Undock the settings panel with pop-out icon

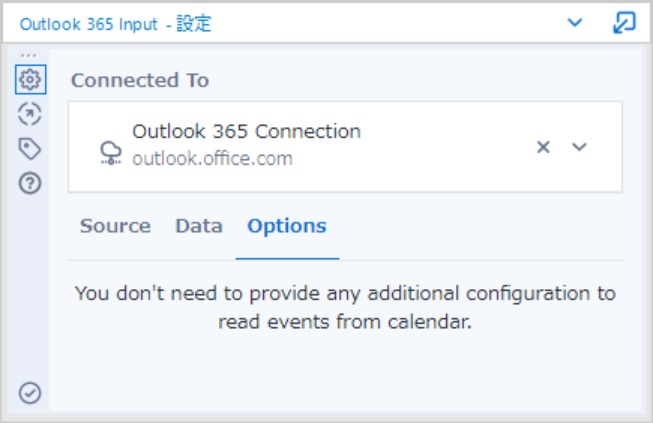pos(624,22)
